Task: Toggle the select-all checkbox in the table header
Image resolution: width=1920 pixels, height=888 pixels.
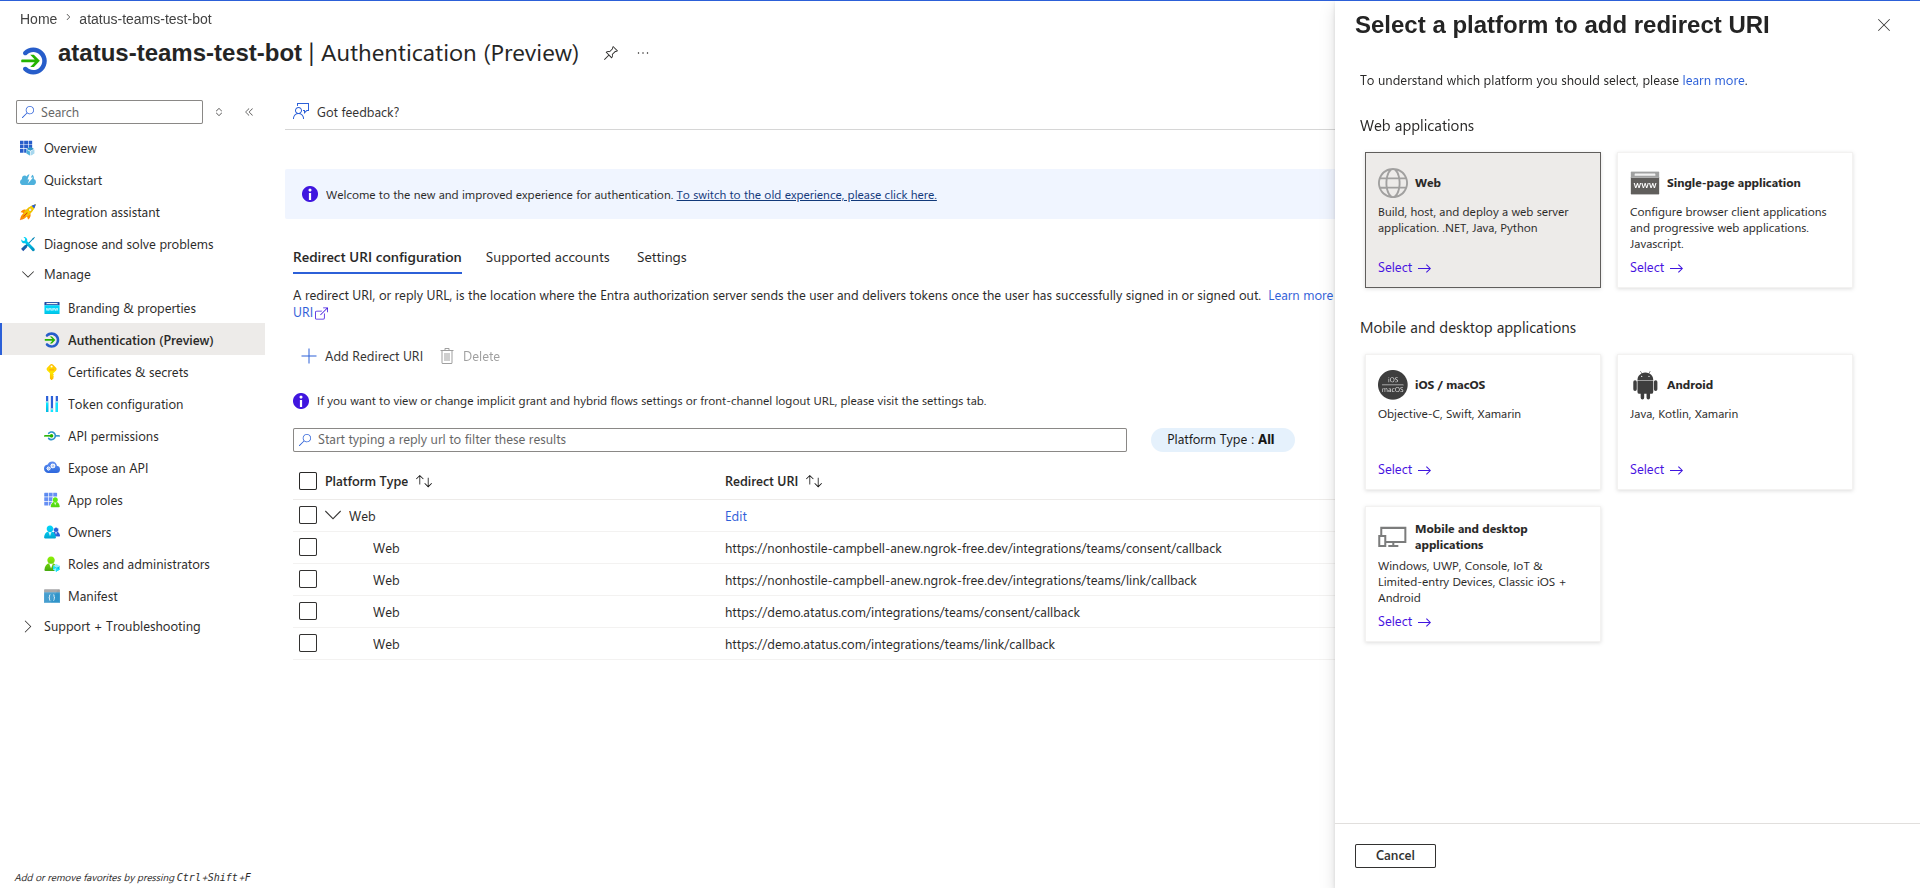Action: pos(308,481)
